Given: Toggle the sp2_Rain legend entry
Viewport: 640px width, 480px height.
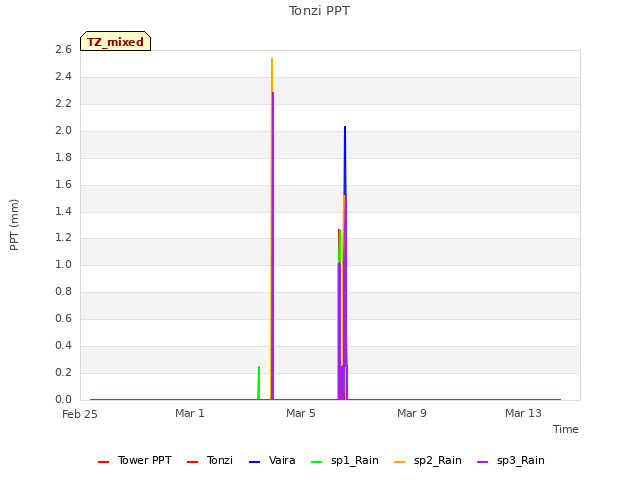Looking at the screenshot, I should click(428, 461).
